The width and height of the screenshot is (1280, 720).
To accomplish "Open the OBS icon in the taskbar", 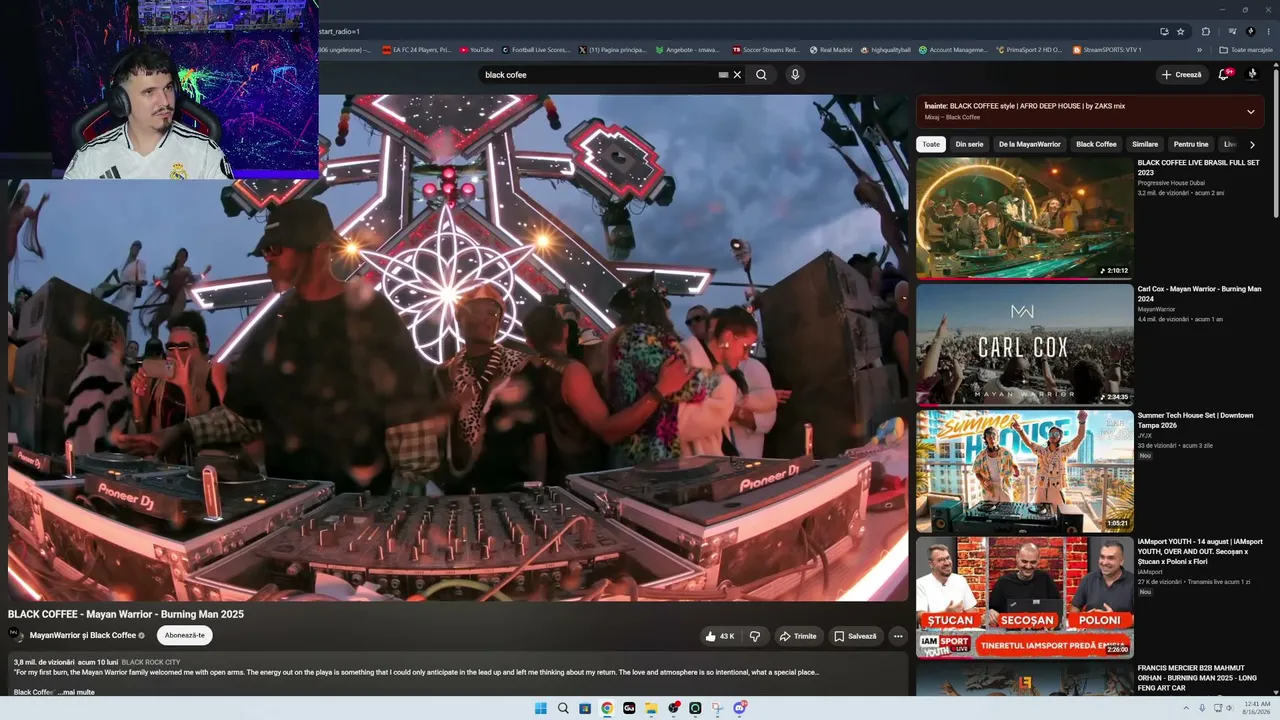I will tap(673, 708).
